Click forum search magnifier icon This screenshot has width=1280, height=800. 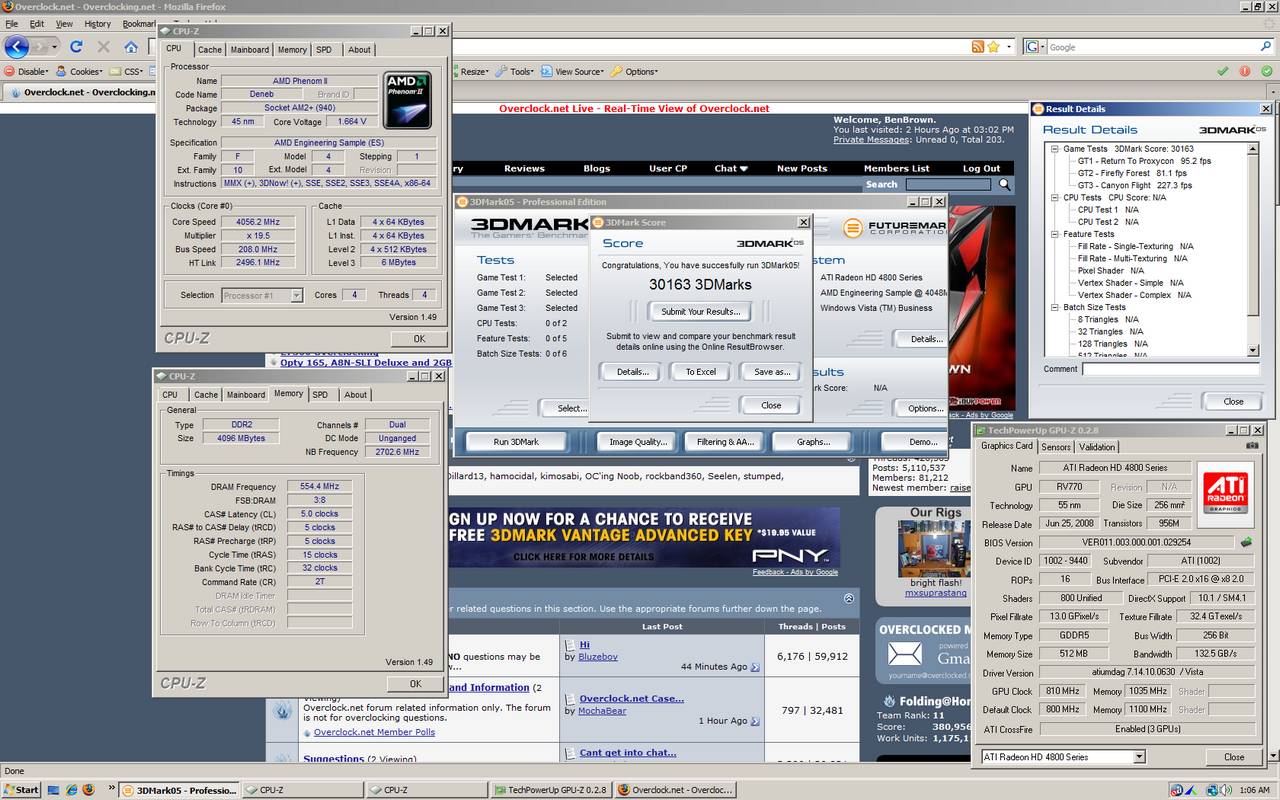coord(1005,184)
